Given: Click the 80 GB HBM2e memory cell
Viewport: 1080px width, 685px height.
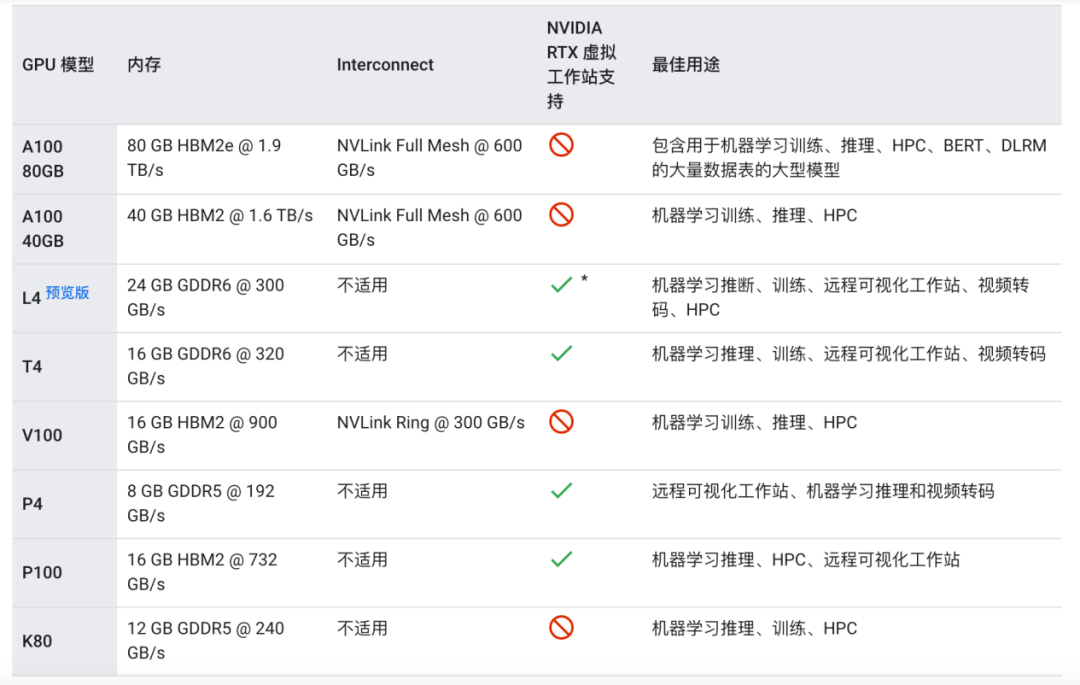Looking at the screenshot, I should click(204, 158).
